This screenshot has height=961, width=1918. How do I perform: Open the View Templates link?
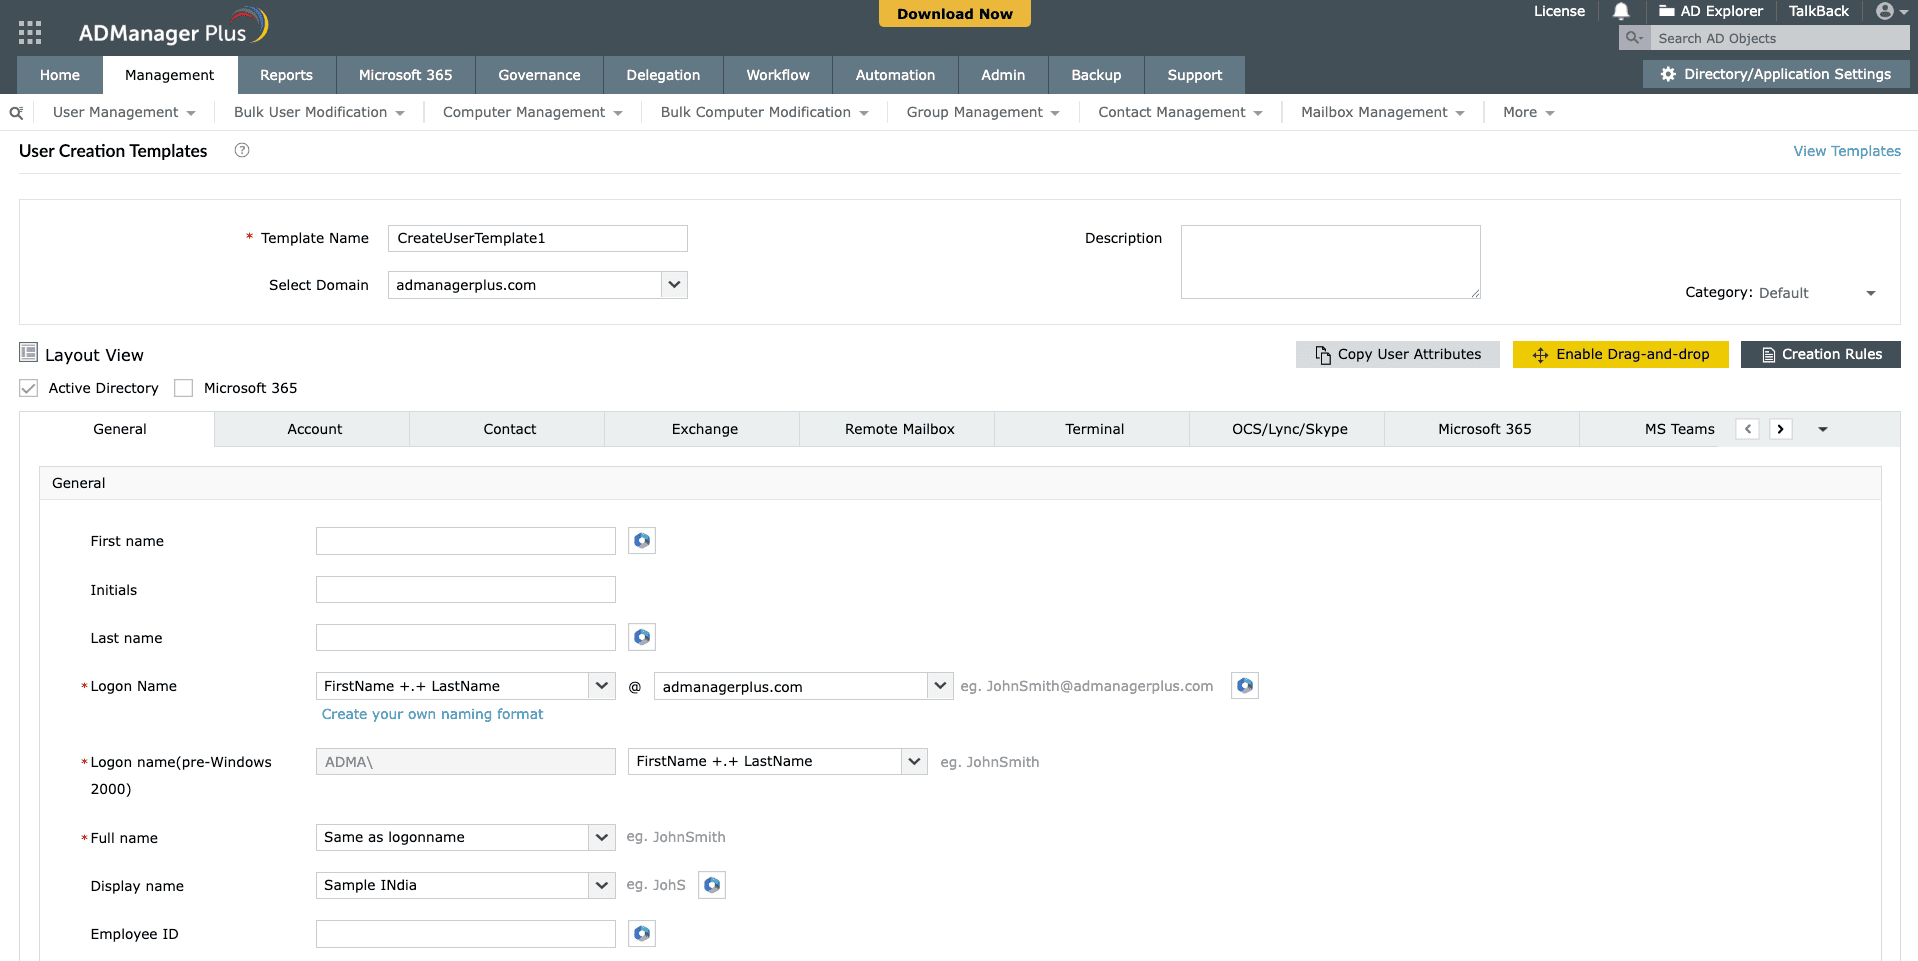(1846, 150)
